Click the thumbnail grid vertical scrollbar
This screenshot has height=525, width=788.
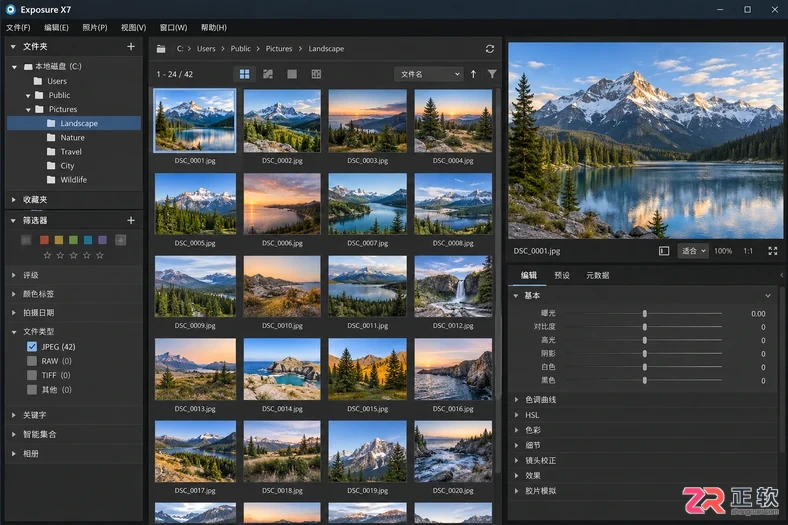[x=498, y=281]
